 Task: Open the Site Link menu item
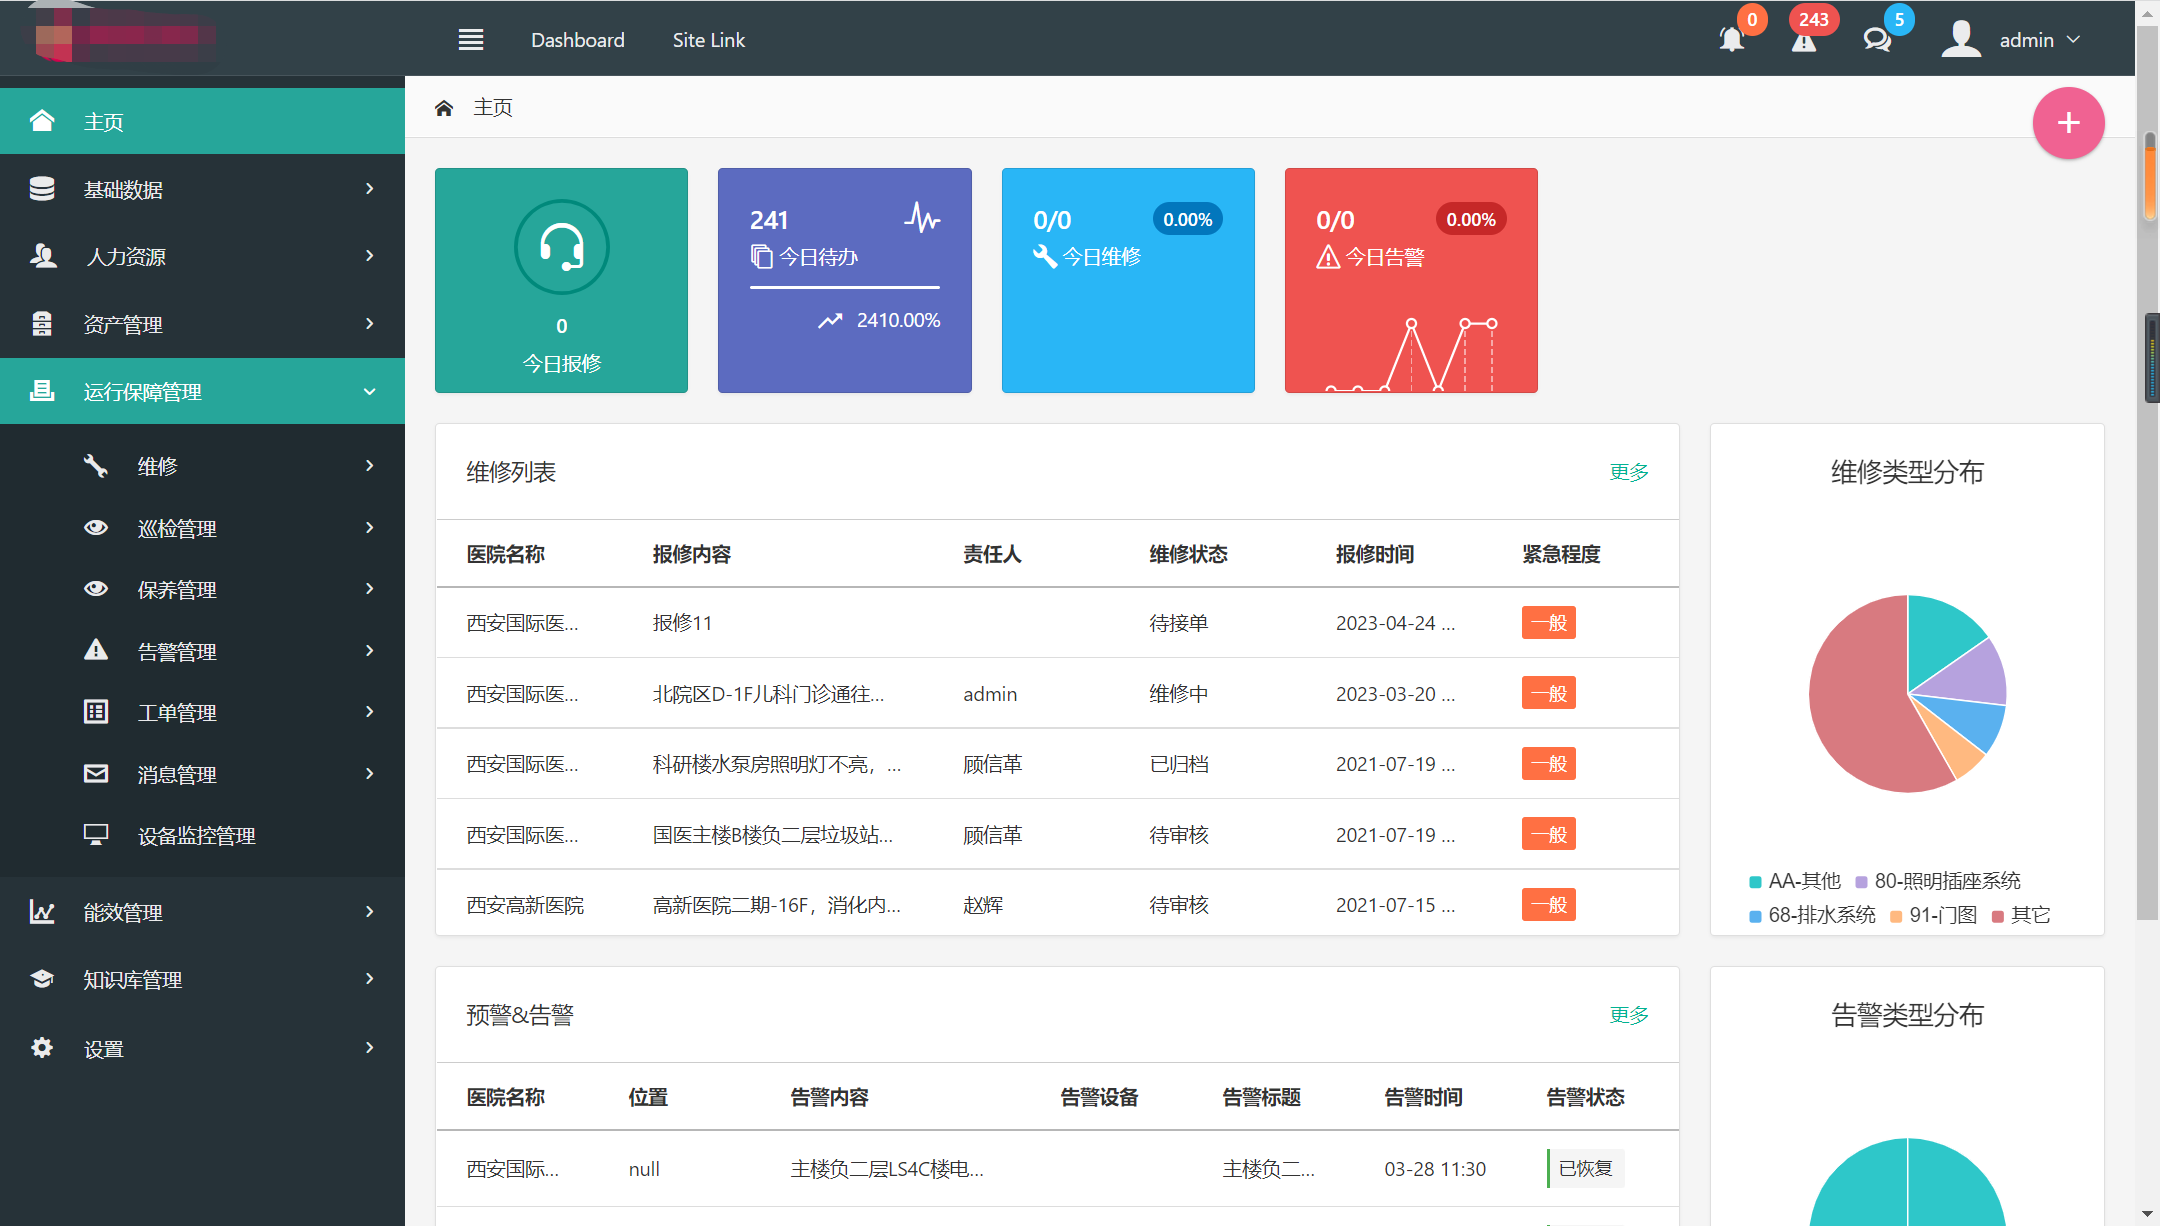tap(709, 40)
